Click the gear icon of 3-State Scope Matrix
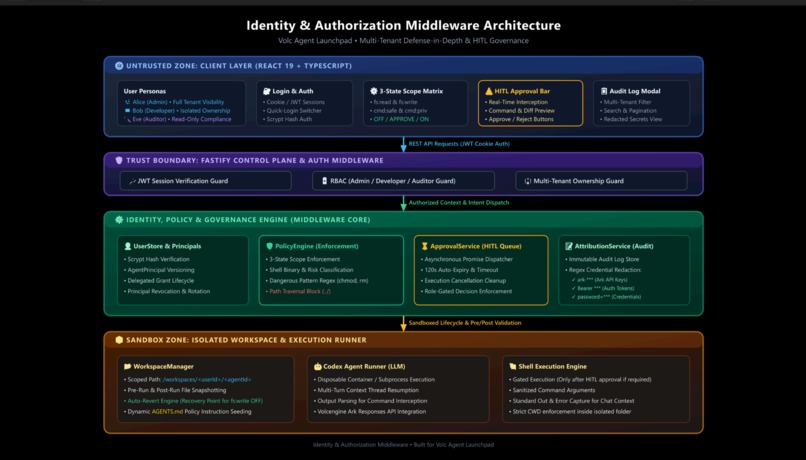 pyautogui.click(x=374, y=91)
